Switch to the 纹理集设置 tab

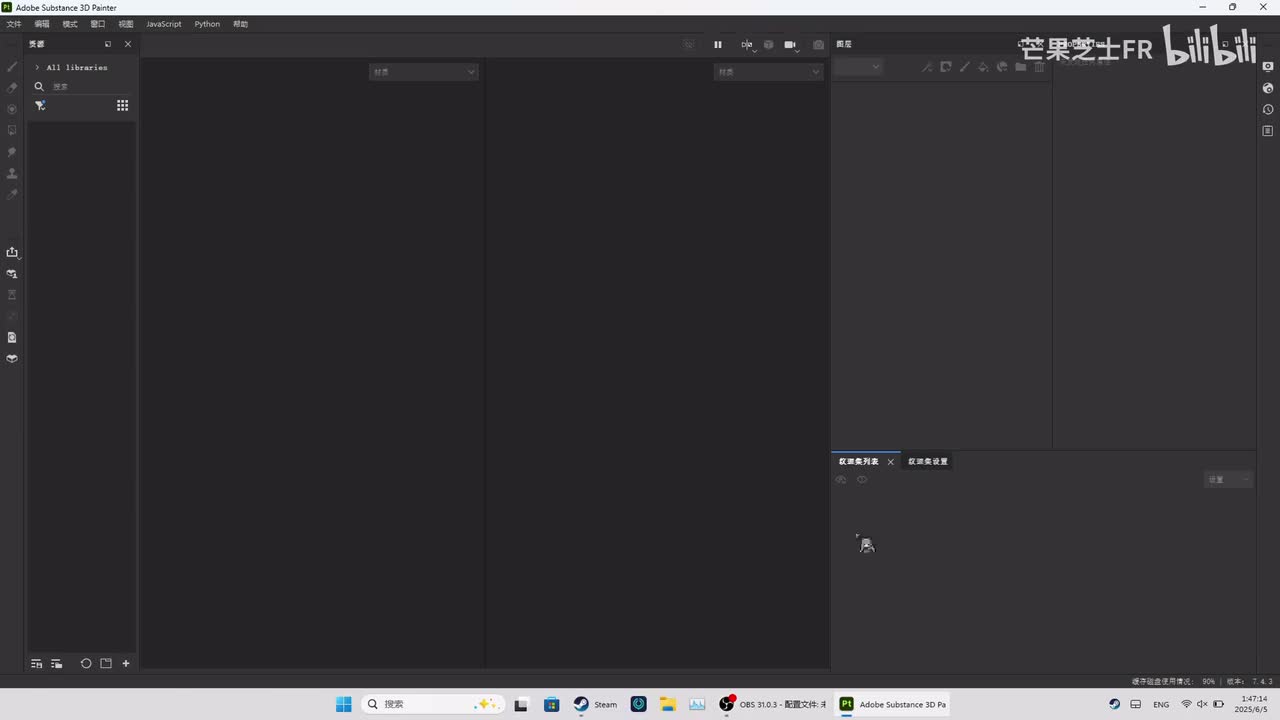pyautogui.click(x=927, y=461)
